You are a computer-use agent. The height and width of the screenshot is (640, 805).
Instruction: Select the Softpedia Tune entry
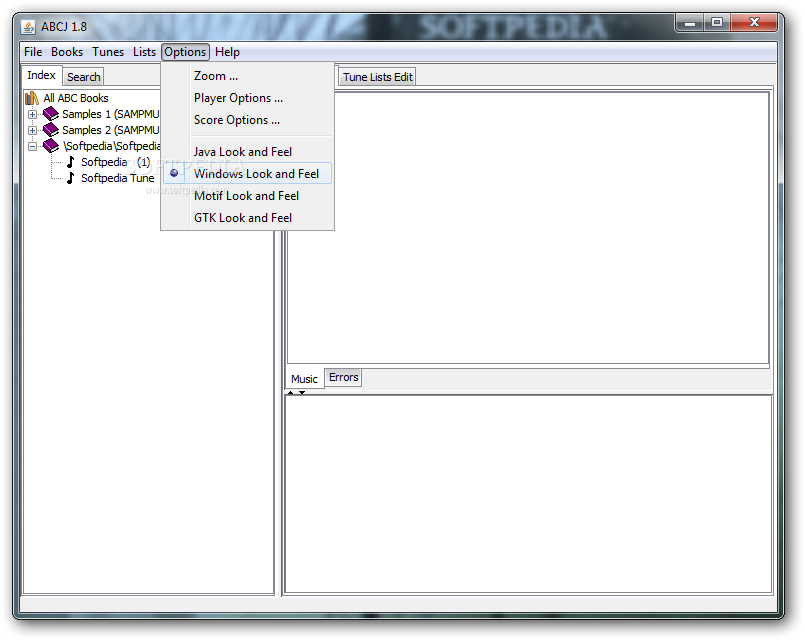click(118, 178)
